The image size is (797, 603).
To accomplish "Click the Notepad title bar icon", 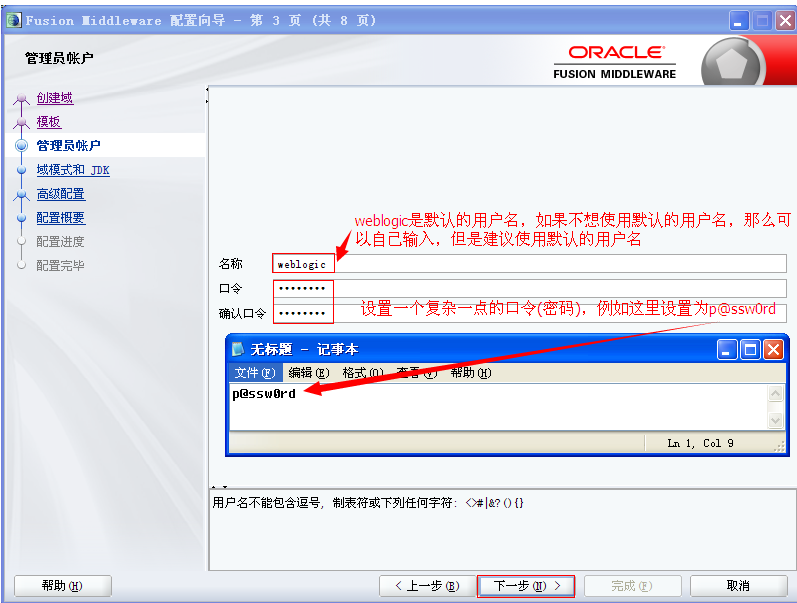I will click(x=238, y=349).
